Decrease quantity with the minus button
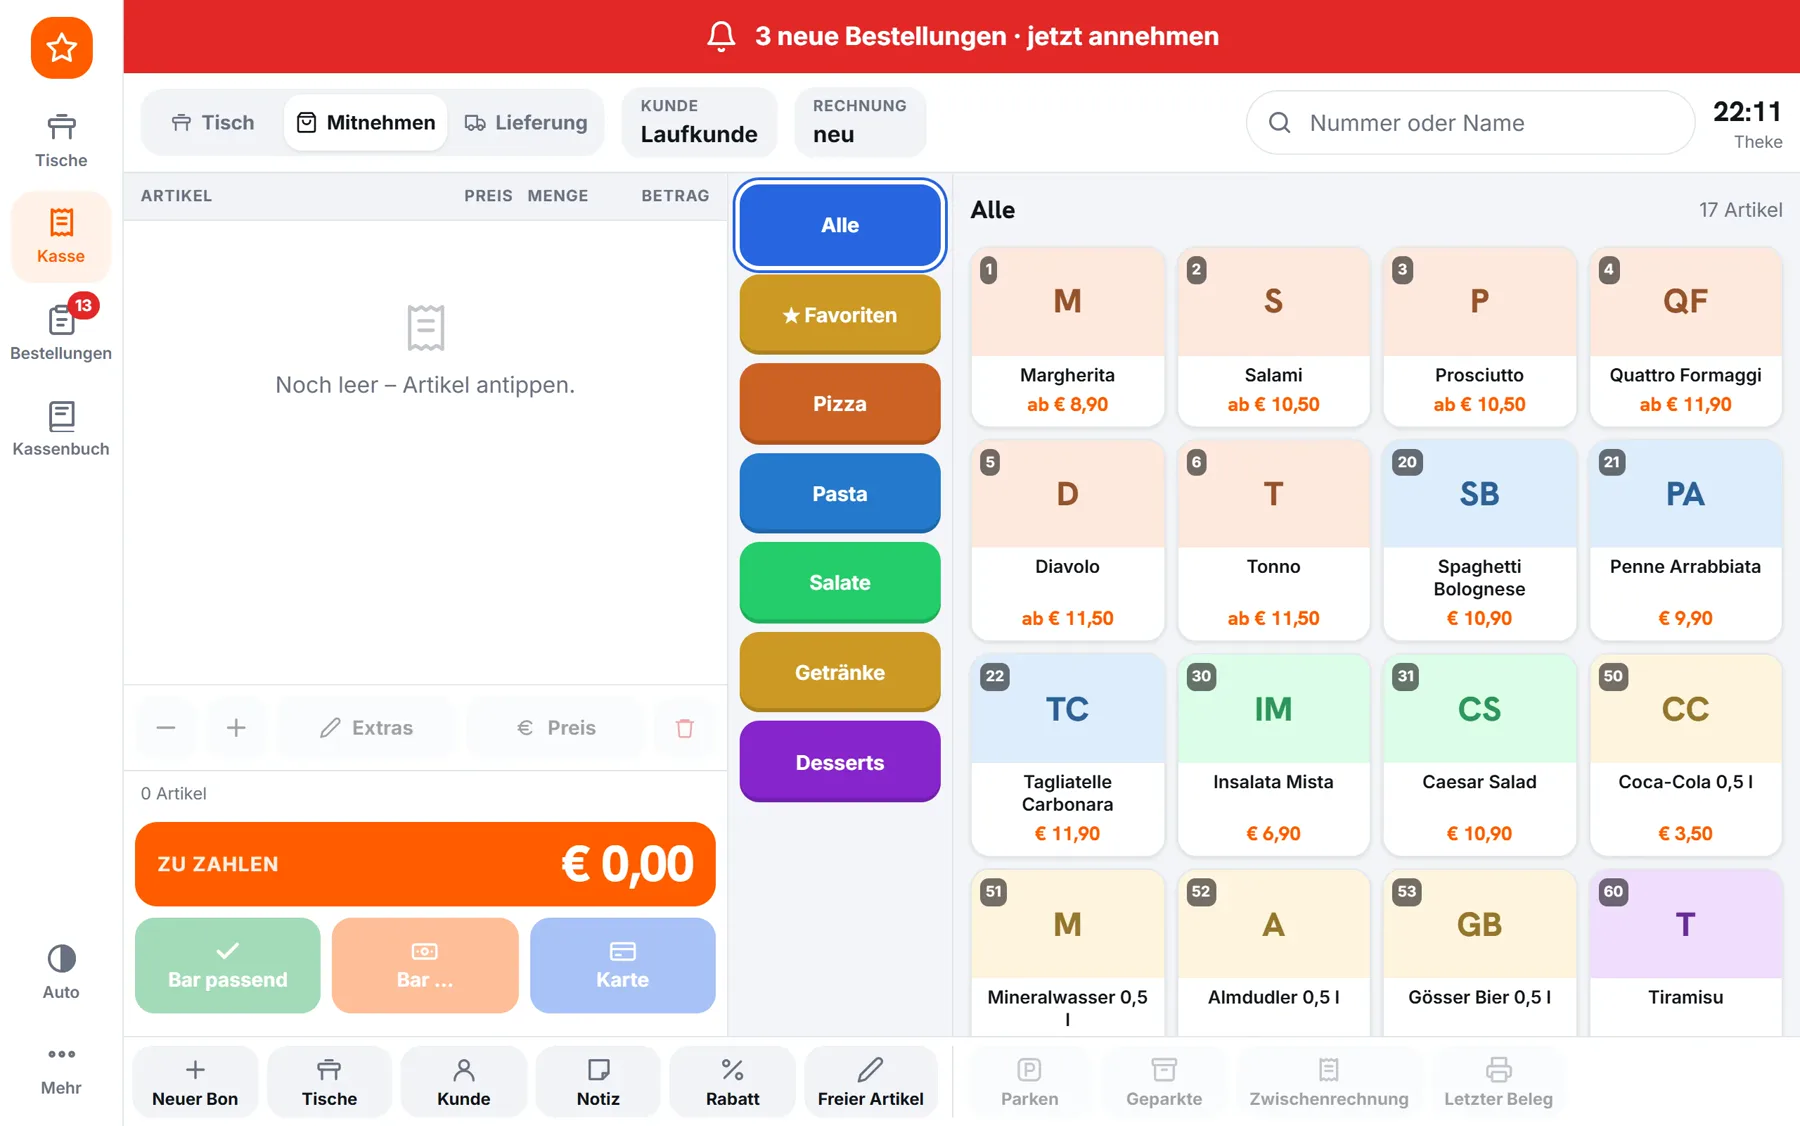The height and width of the screenshot is (1126, 1800). tap(166, 728)
